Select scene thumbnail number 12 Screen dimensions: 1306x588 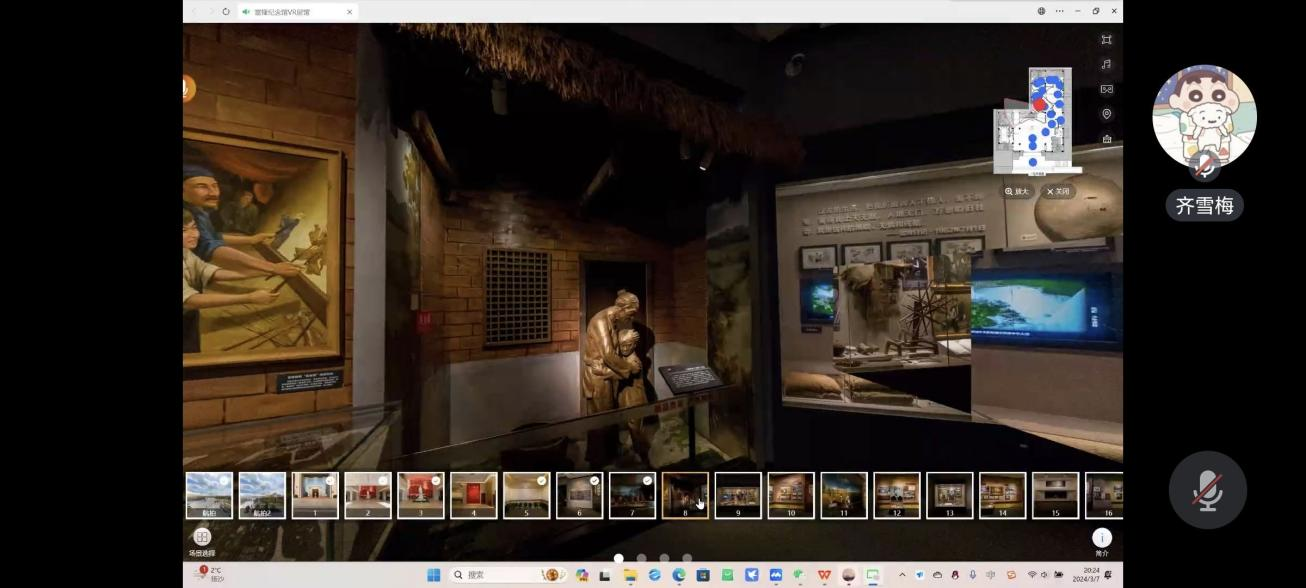897,495
